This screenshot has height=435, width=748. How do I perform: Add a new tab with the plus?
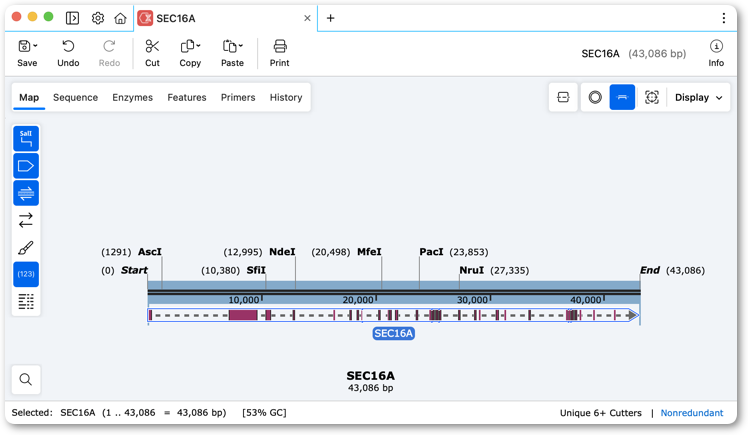click(330, 18)
